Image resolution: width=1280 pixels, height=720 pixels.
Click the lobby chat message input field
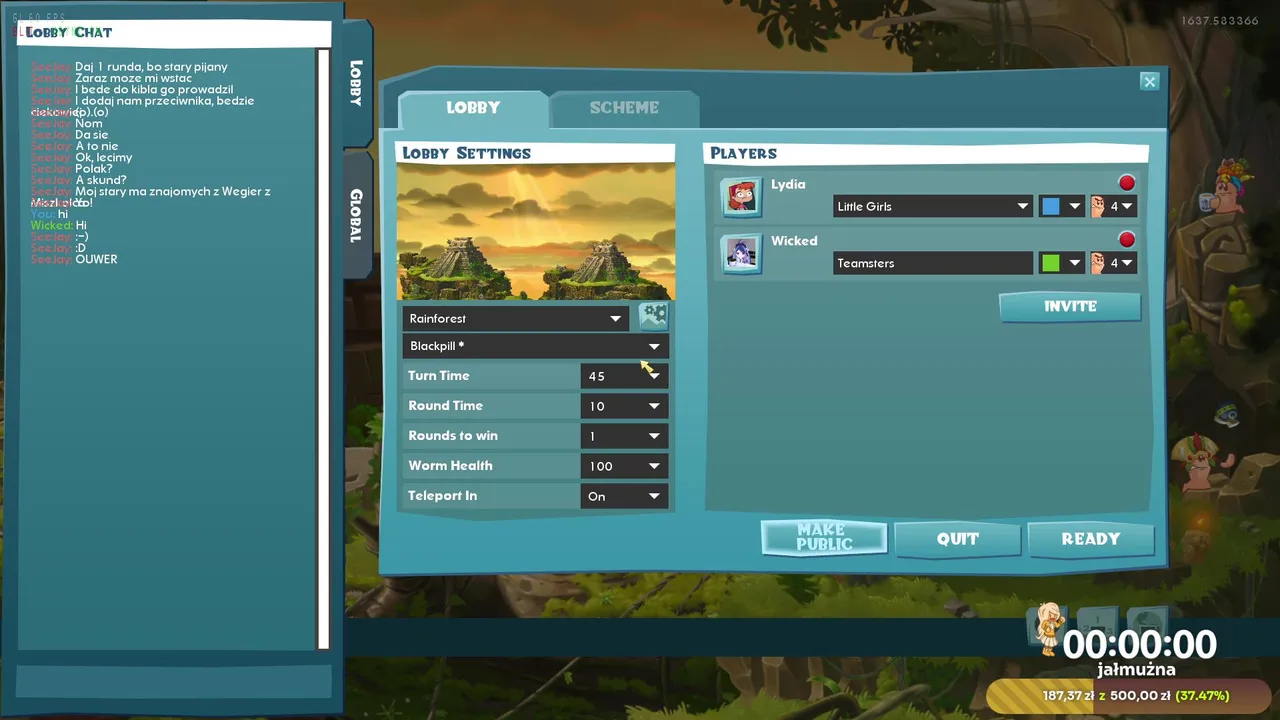coord(173,682)
